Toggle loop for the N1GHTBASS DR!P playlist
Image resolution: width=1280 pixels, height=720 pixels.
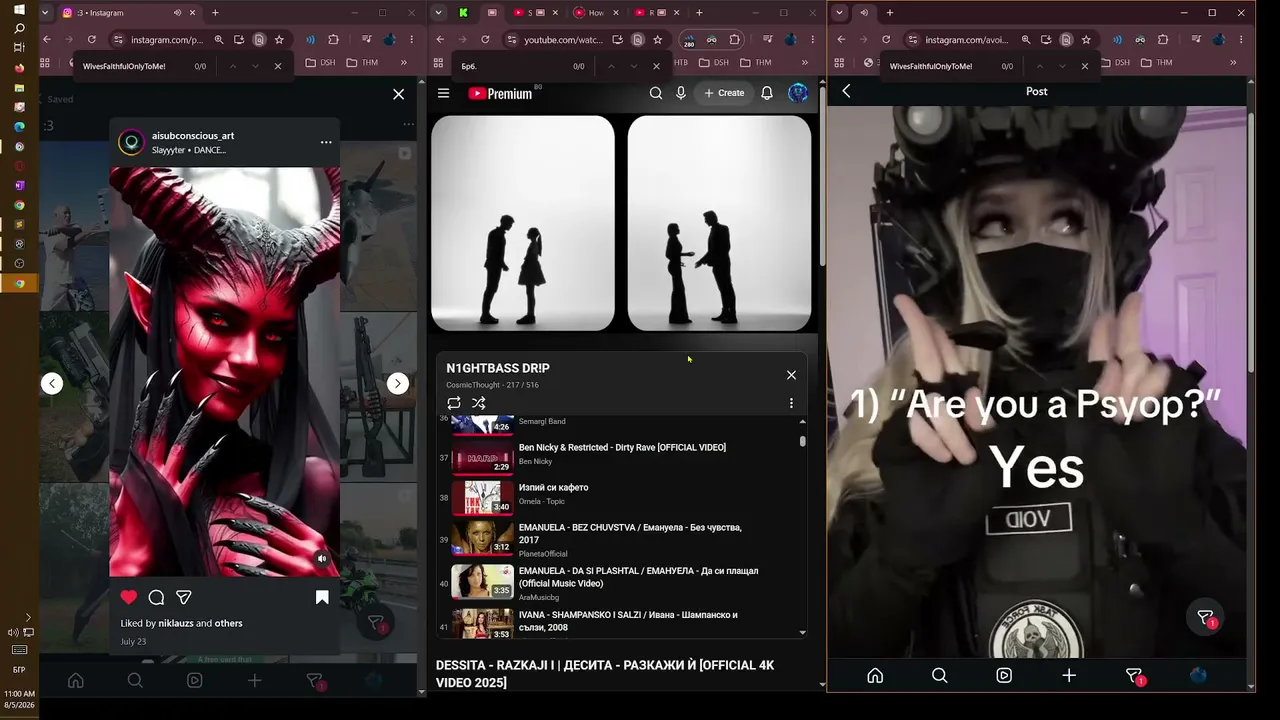[x=454, y=403]
